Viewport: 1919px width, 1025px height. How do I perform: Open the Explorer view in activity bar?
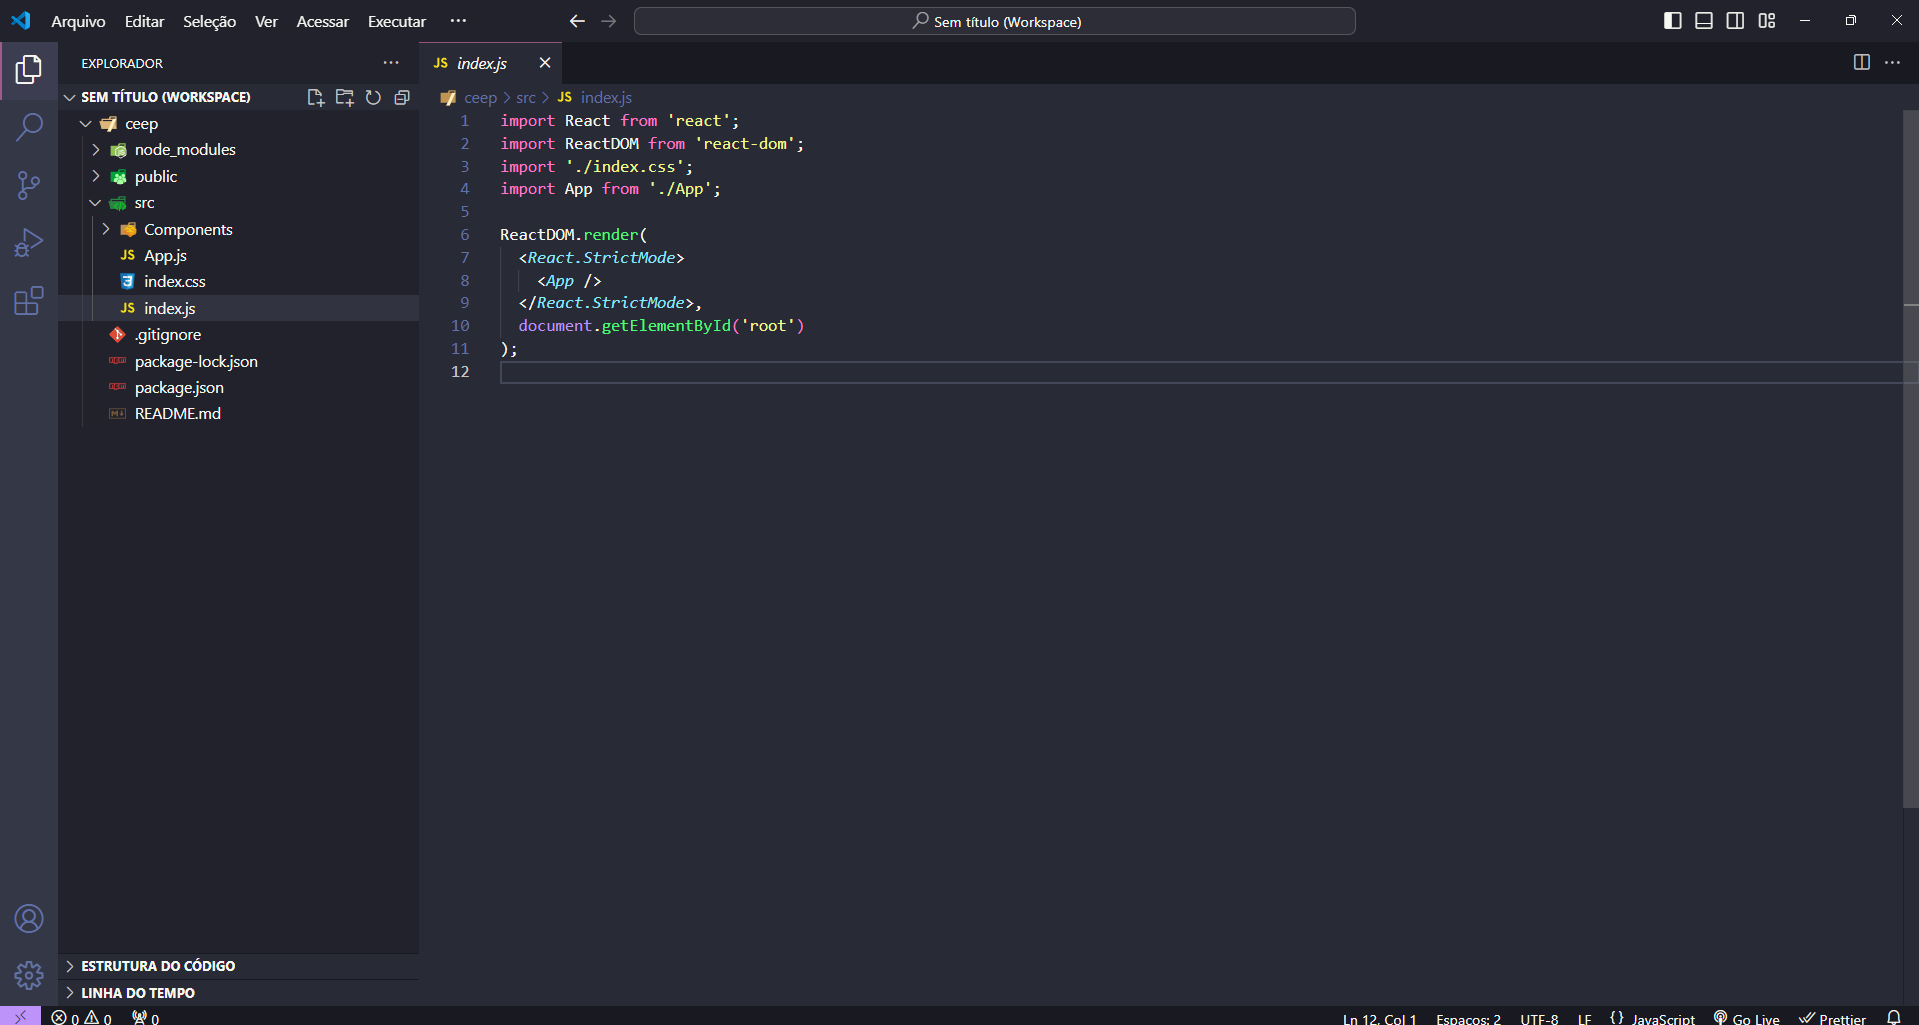[29, 69]
